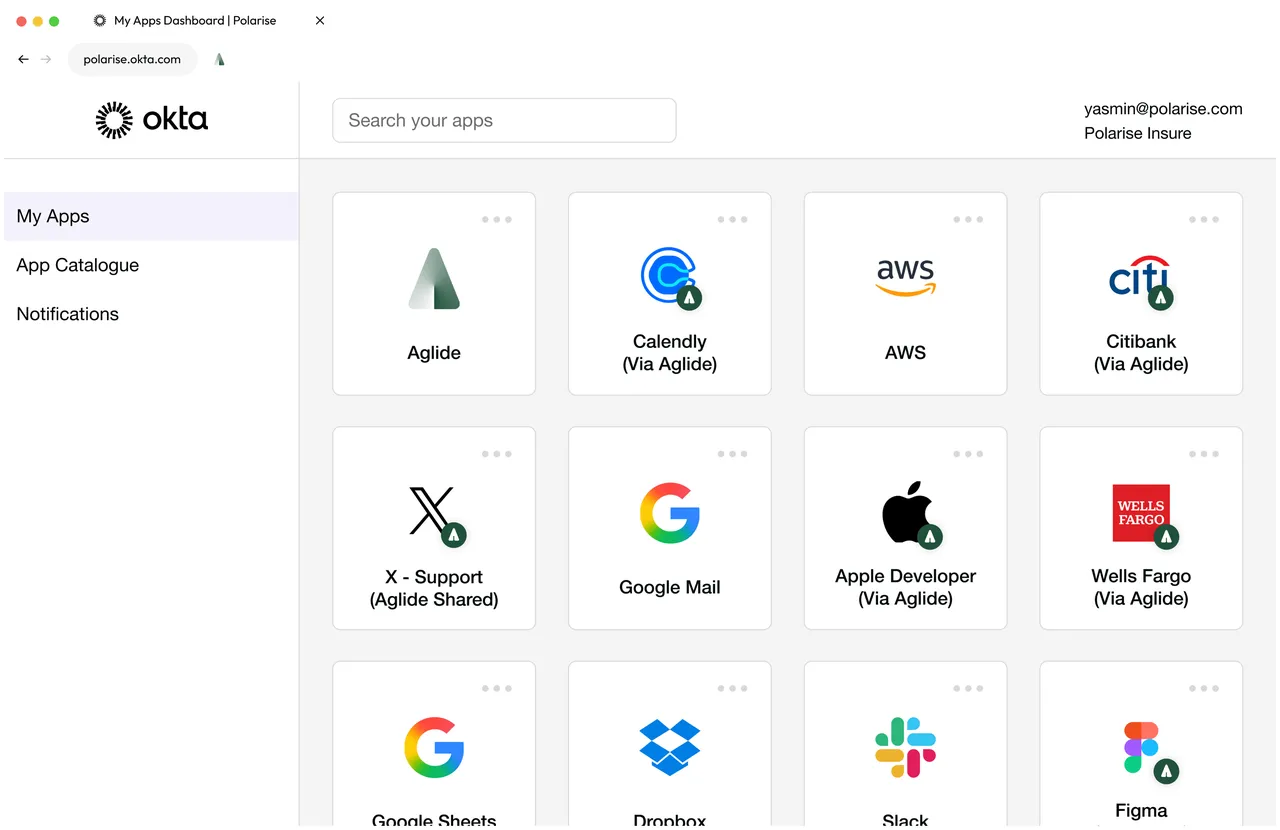Click the Figma app name label
Screen dimensions: 1280x830
click(x=1141, y=811)
